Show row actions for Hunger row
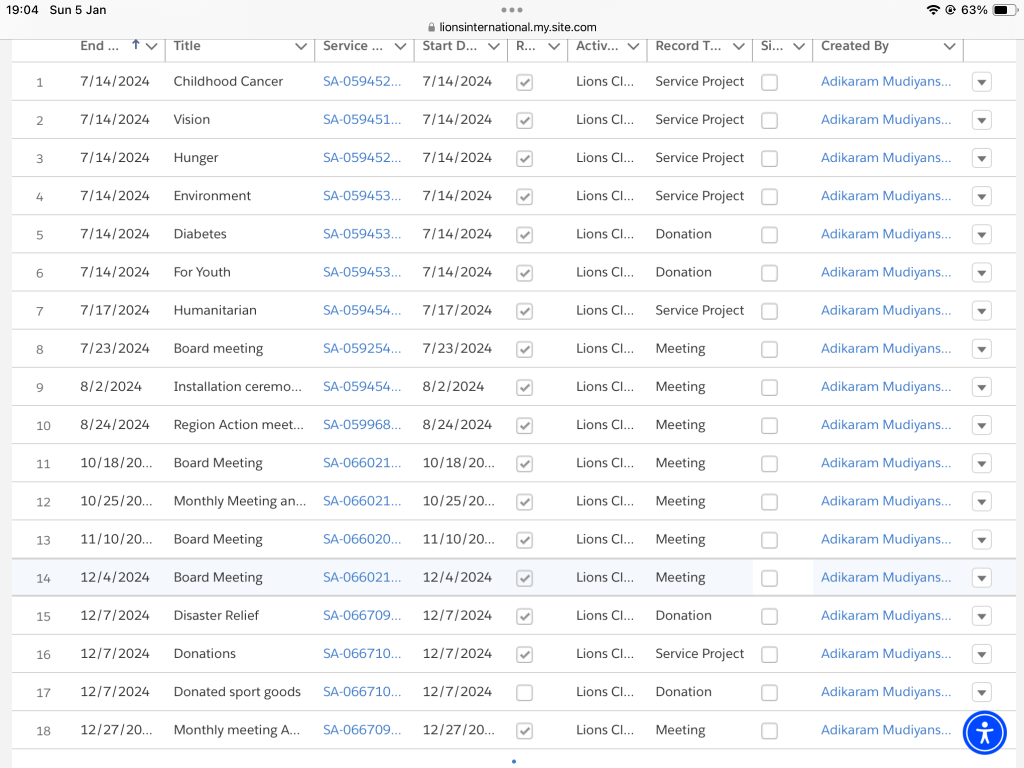This screenshot has height=768, width=1024. point(982,159)
